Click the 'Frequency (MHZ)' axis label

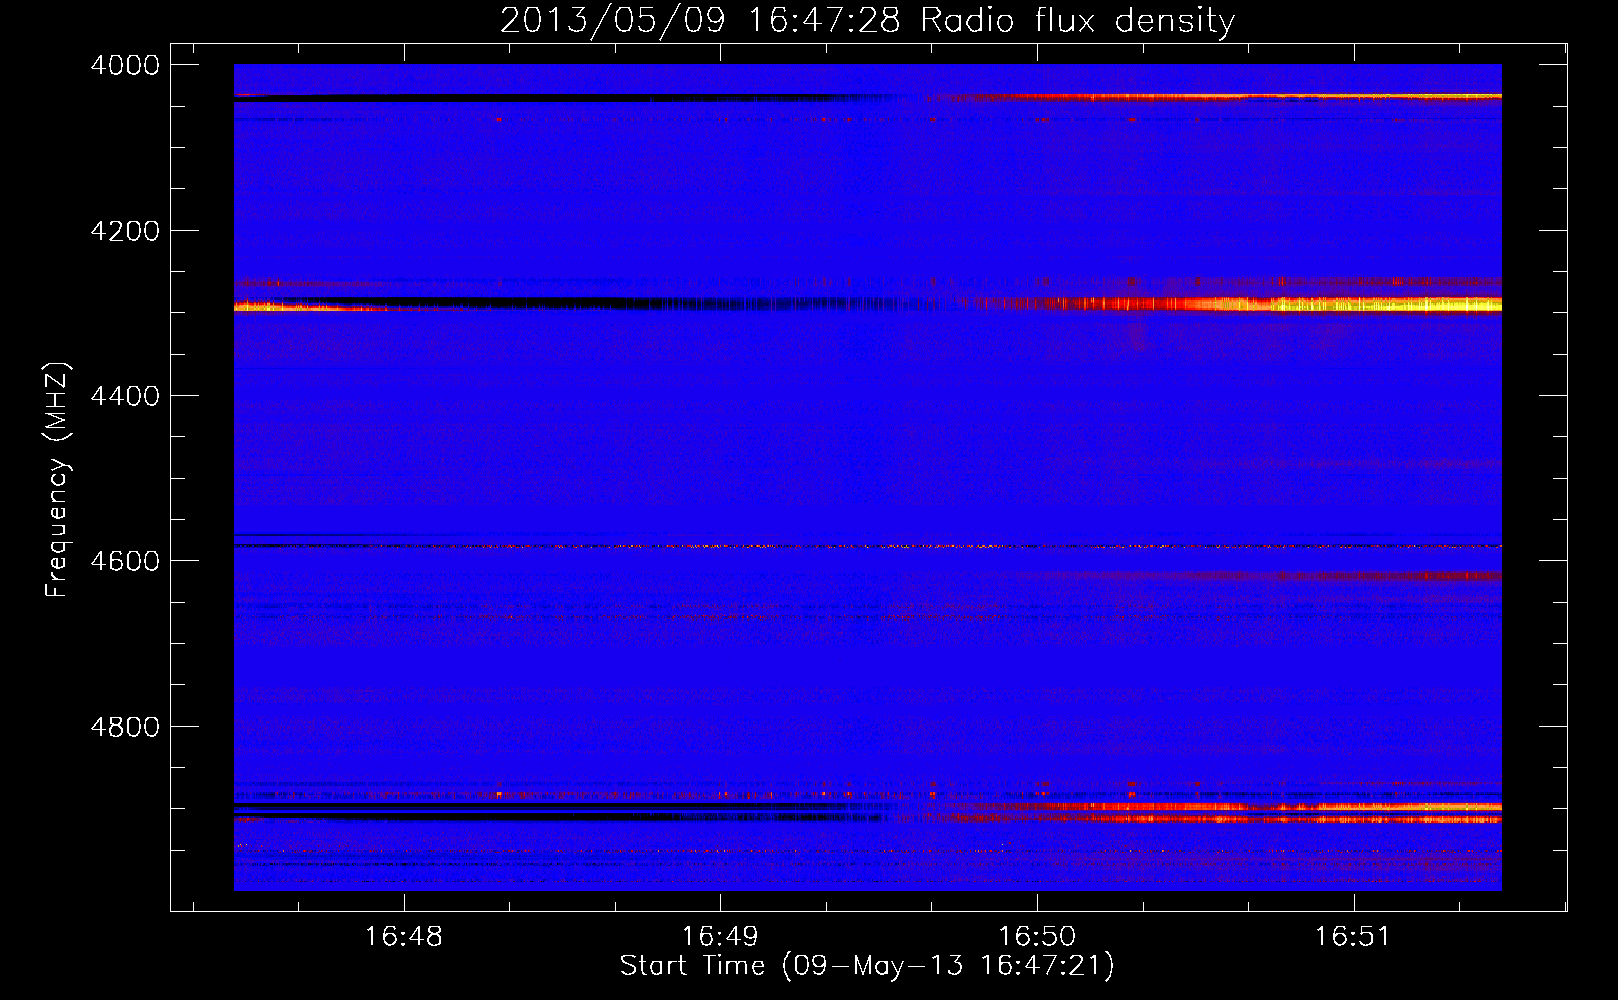58,480
